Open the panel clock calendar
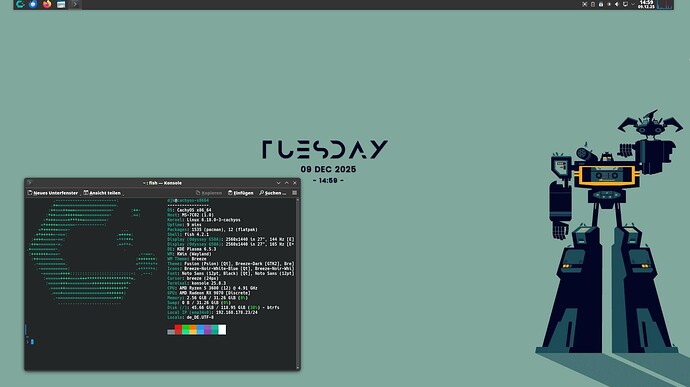The width and height of the screenshot is (690, 387). click(x=646, y=4)
